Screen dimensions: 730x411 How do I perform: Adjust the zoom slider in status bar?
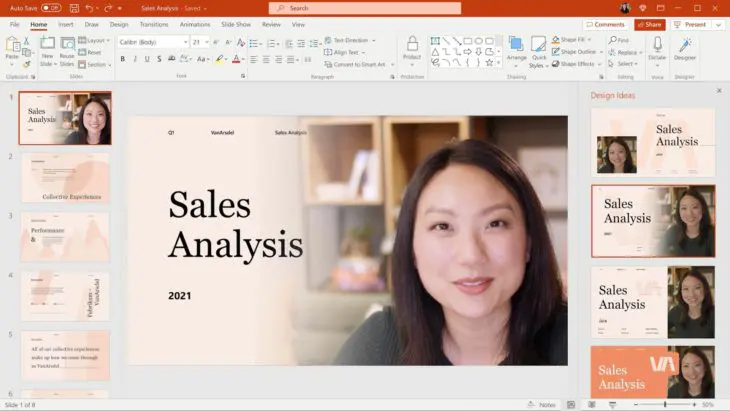(665, 404)
